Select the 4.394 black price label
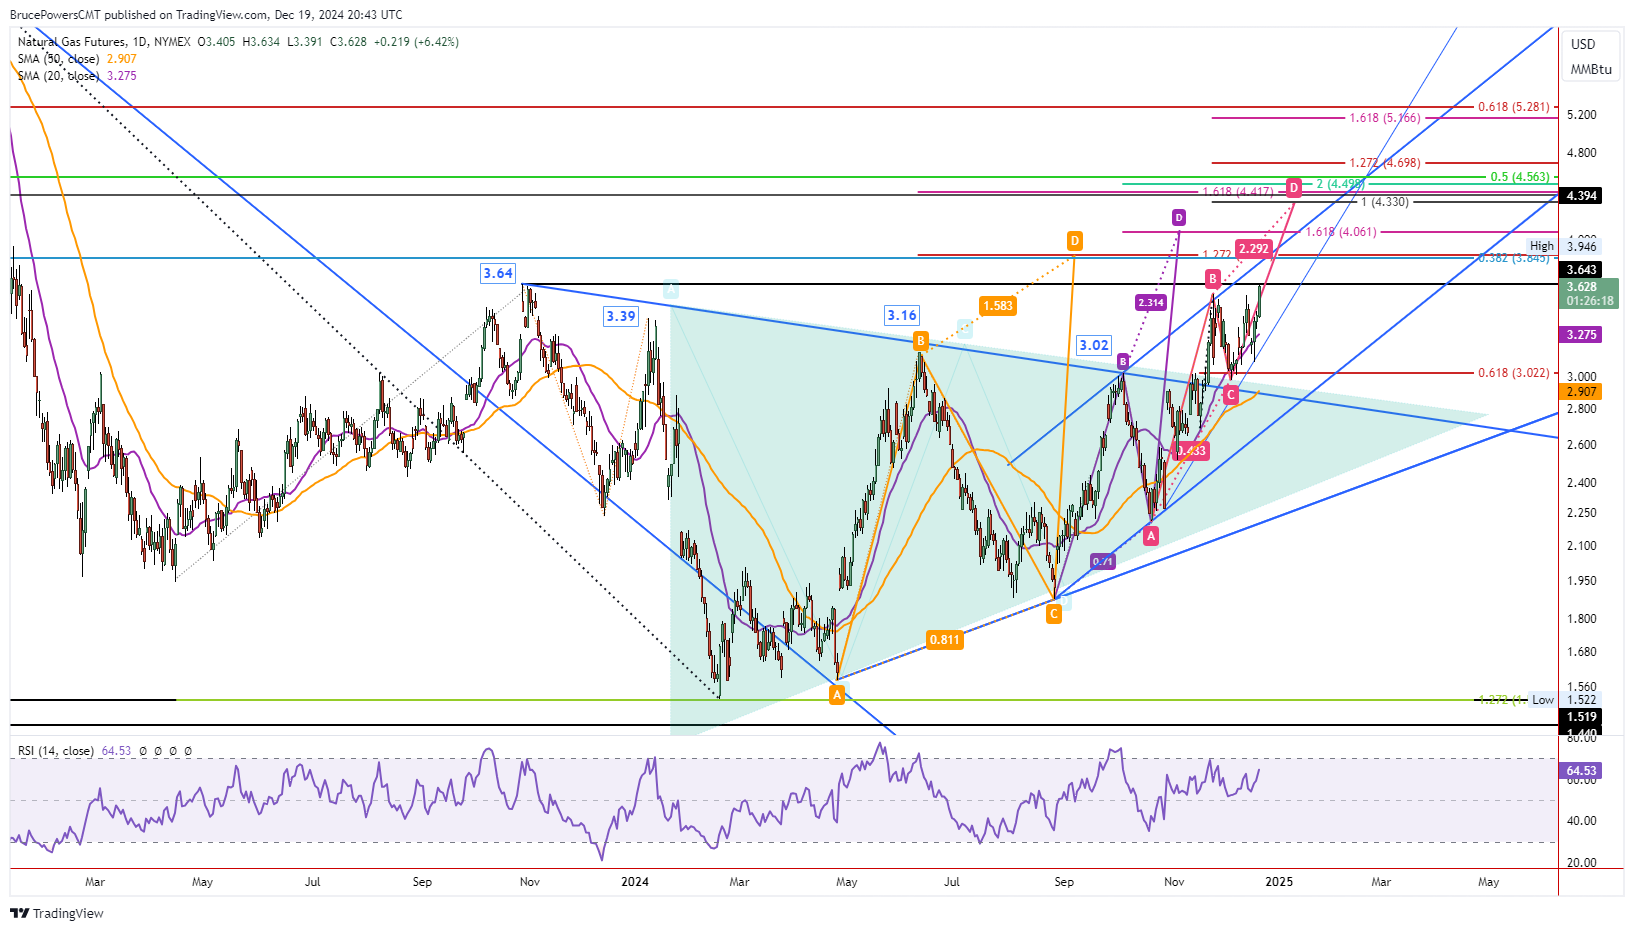The image size is (1634, 931). click(1581, 196)
